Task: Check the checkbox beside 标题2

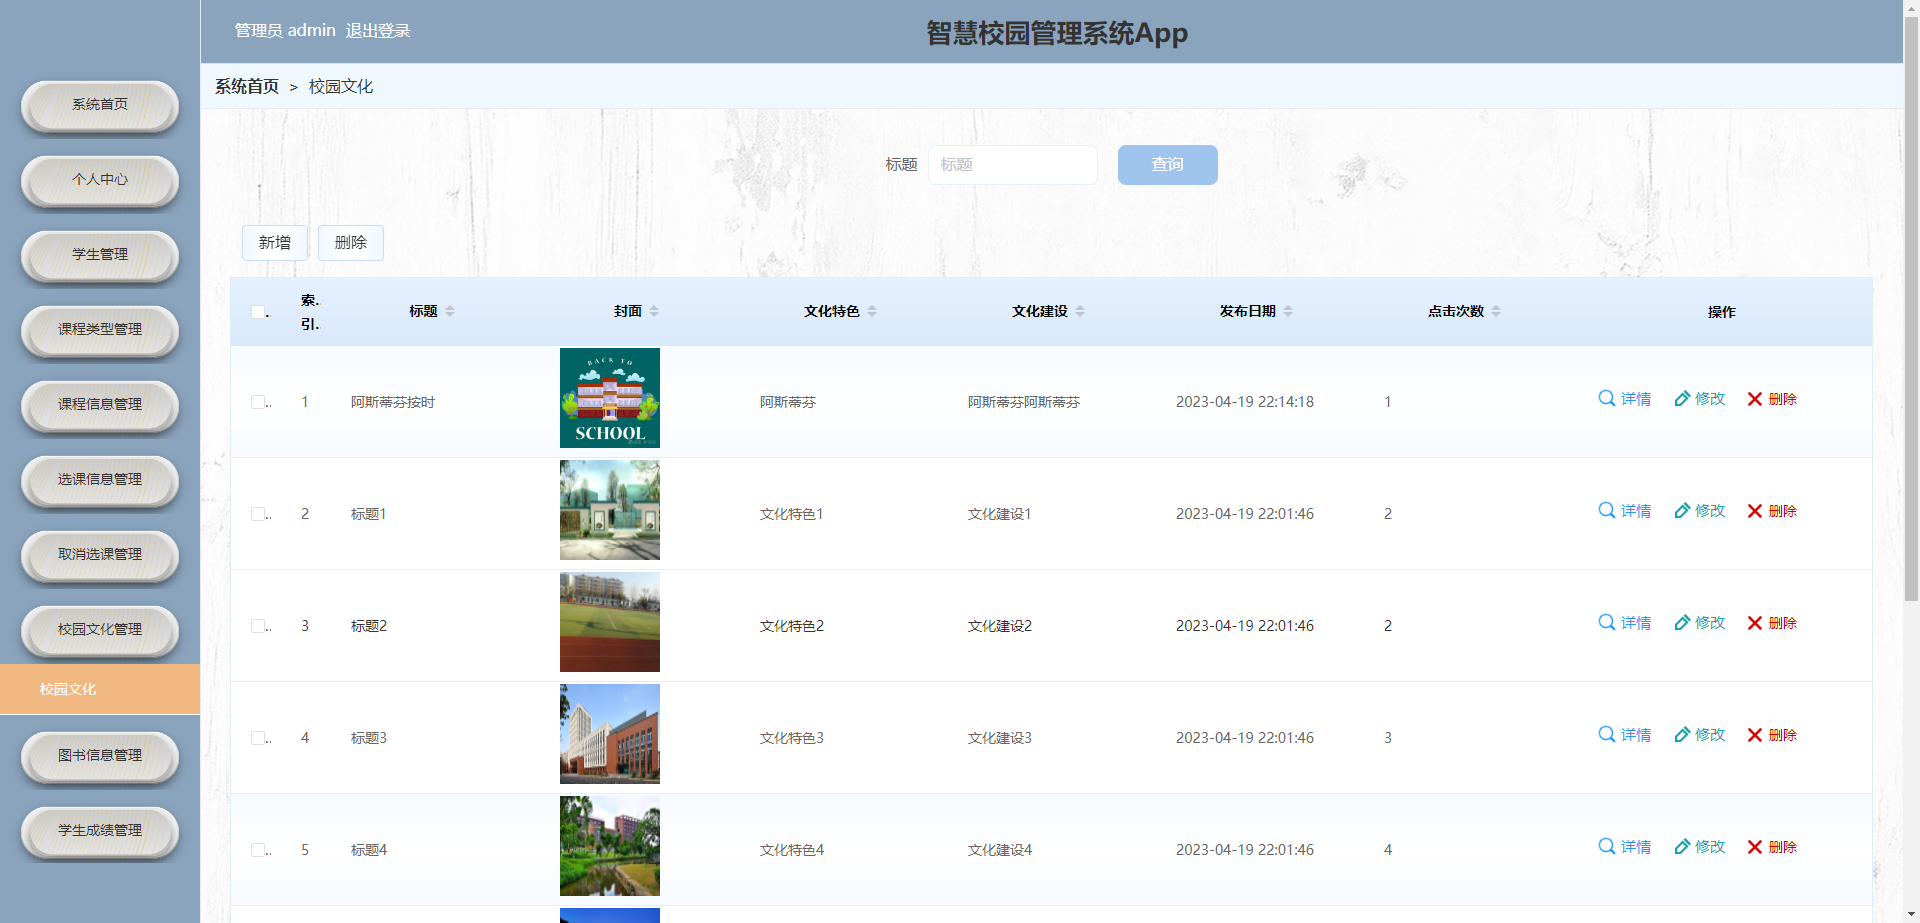Action: click(x=260, y=626)
